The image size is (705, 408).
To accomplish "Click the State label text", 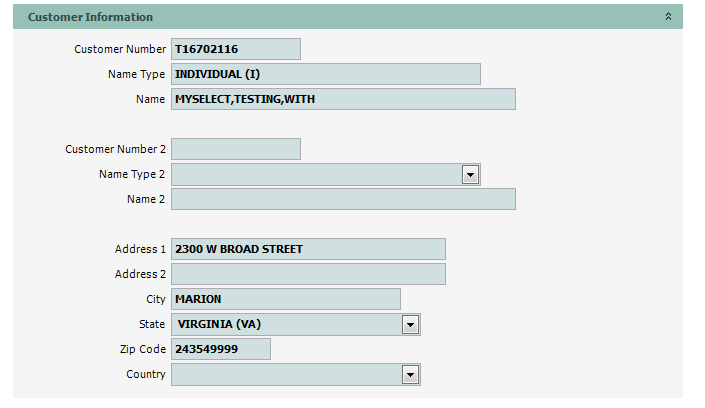I will coord(152,324).
